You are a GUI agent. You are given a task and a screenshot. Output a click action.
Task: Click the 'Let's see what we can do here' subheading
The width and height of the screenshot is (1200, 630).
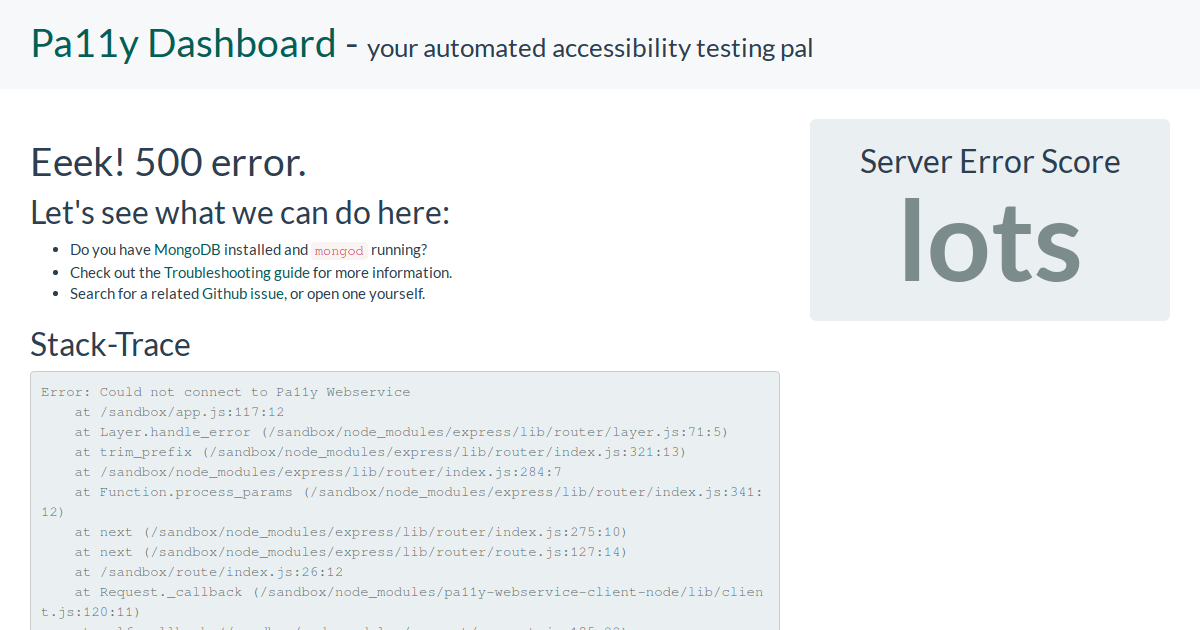pyautogui.click(x=241, y=212)
